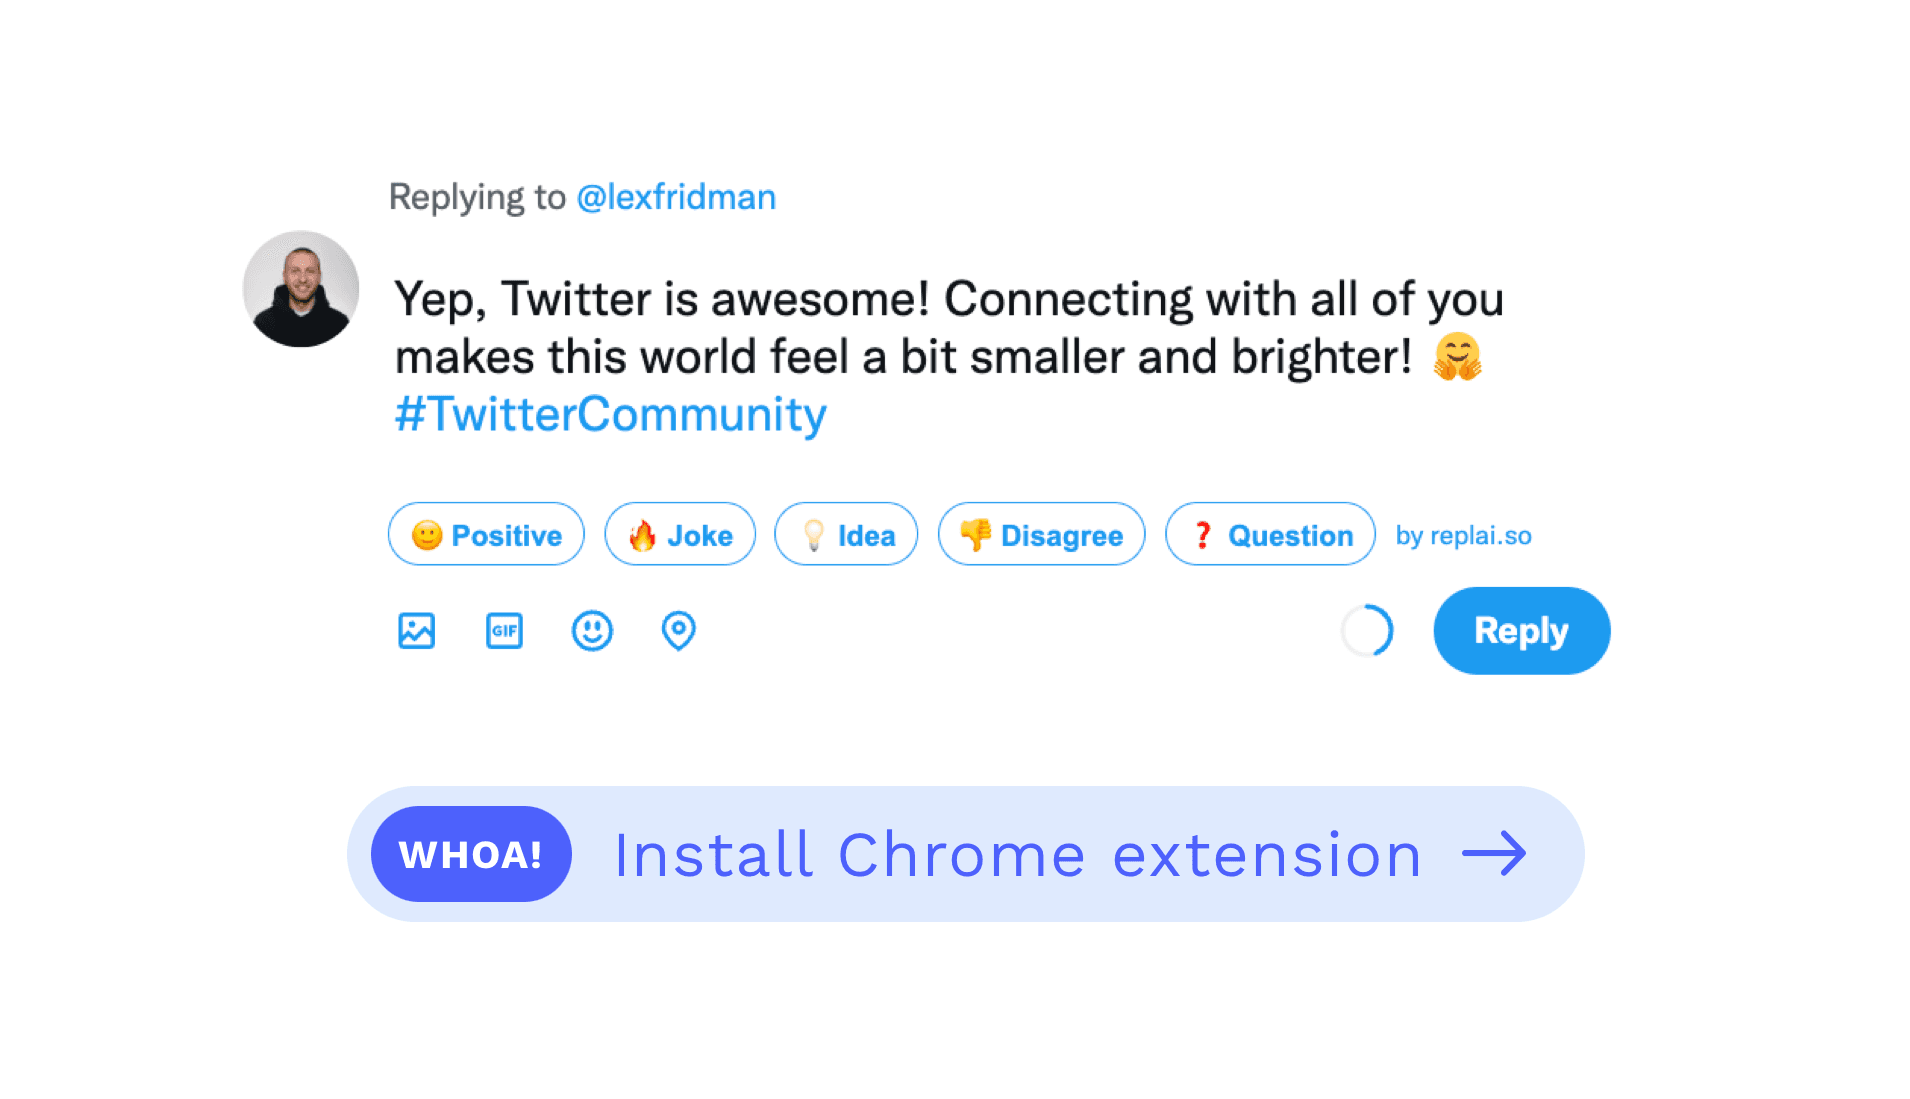Image resolution: width=1910 pixels, height=1099 pixels.
Task: Click the location pin icon
Action: click(x=678, y=631)
